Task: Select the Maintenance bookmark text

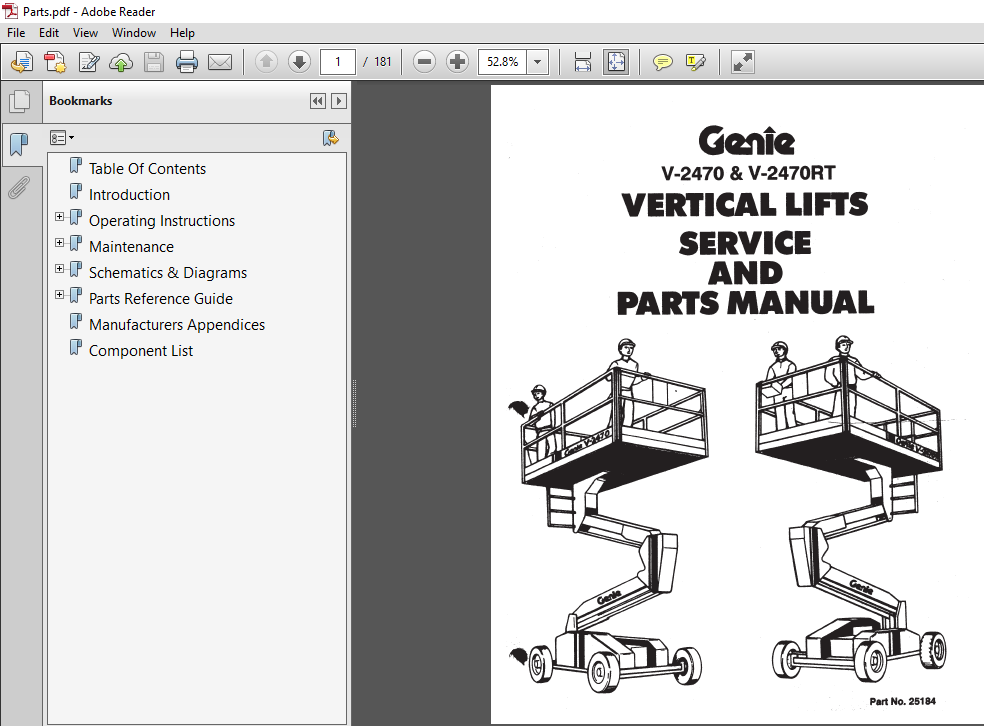Action: (131, 247)
